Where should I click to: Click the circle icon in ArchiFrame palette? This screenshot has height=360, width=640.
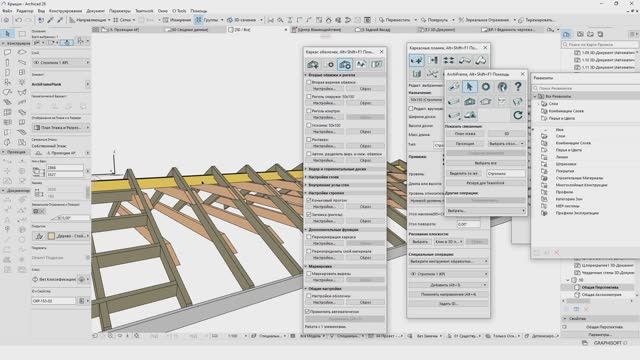coord(486,87)
